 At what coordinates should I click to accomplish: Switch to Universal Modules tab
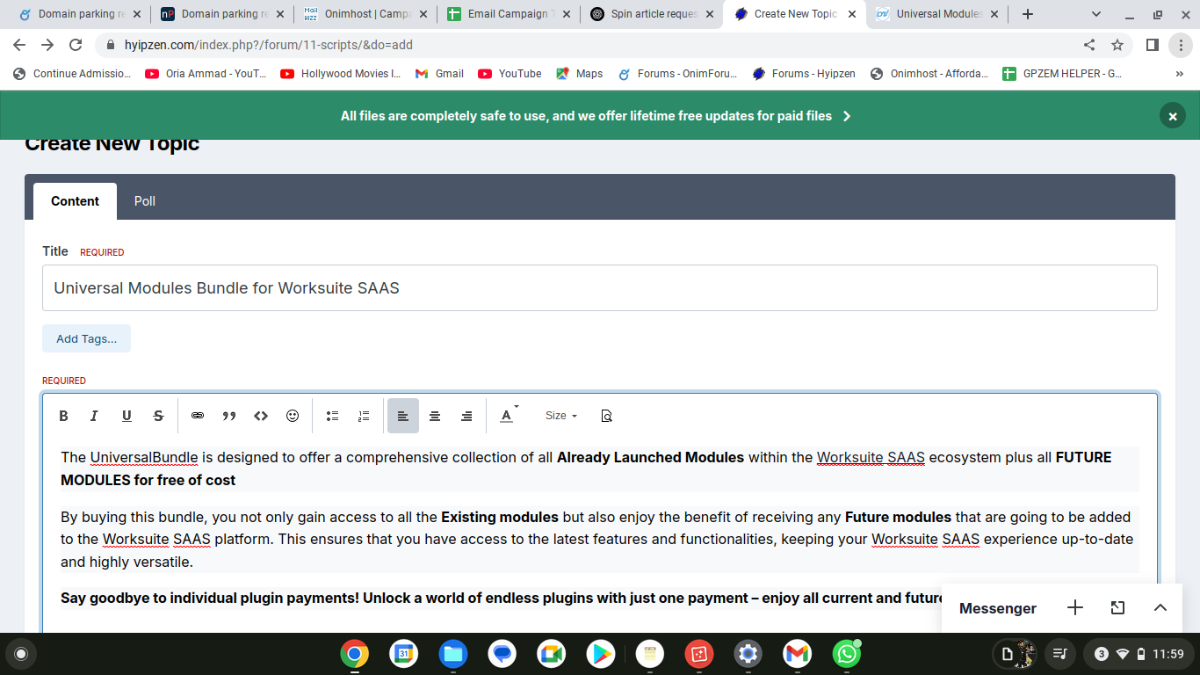pos(937,14)
